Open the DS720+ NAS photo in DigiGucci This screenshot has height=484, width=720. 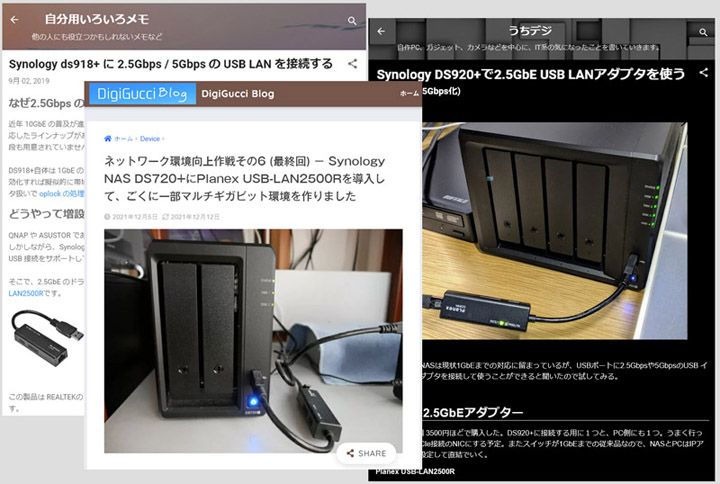coord(253,341)
